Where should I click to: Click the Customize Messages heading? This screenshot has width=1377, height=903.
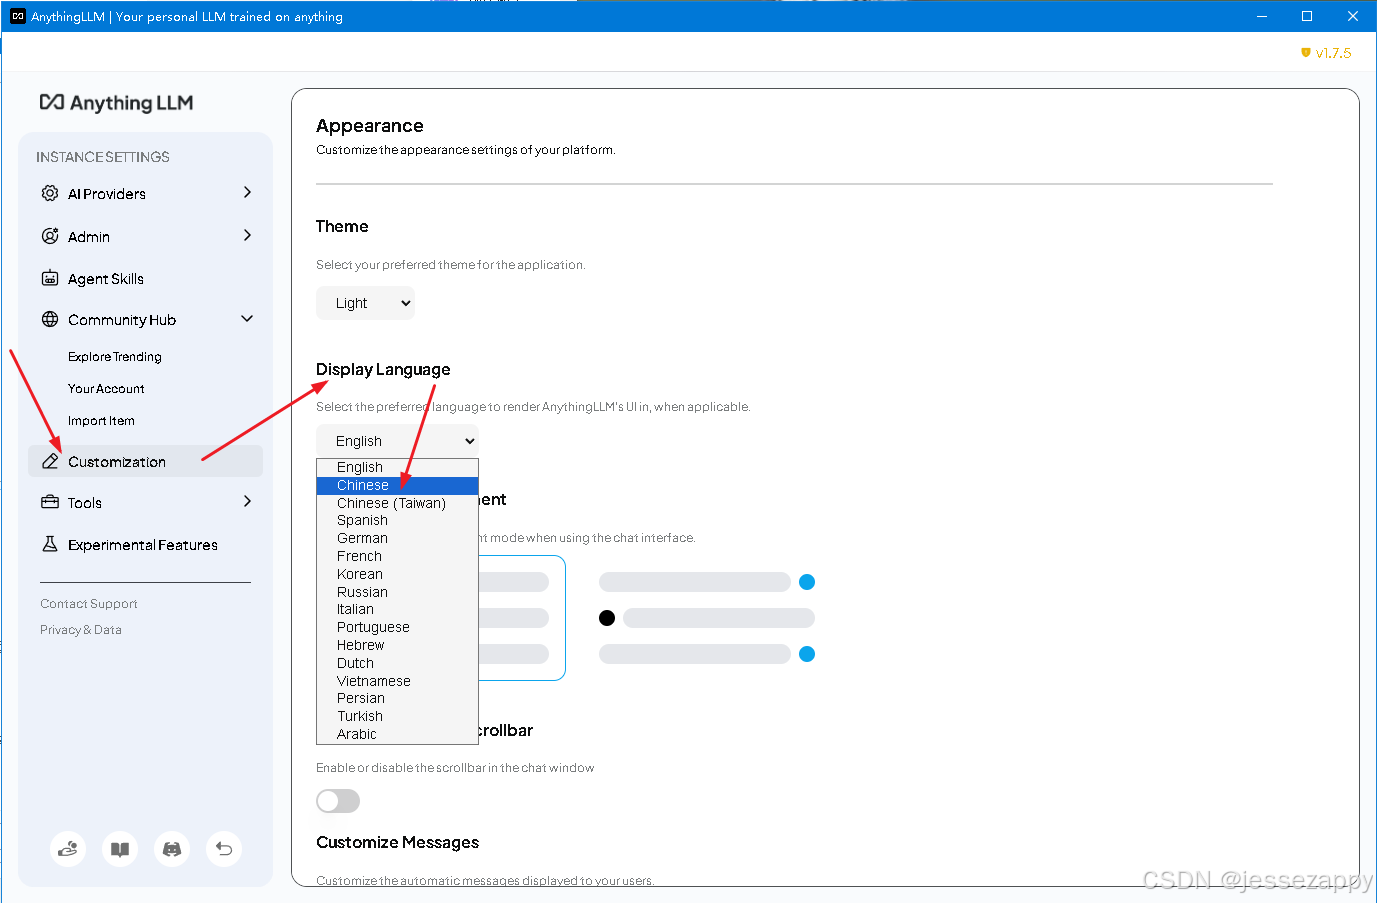click(398, 842)
